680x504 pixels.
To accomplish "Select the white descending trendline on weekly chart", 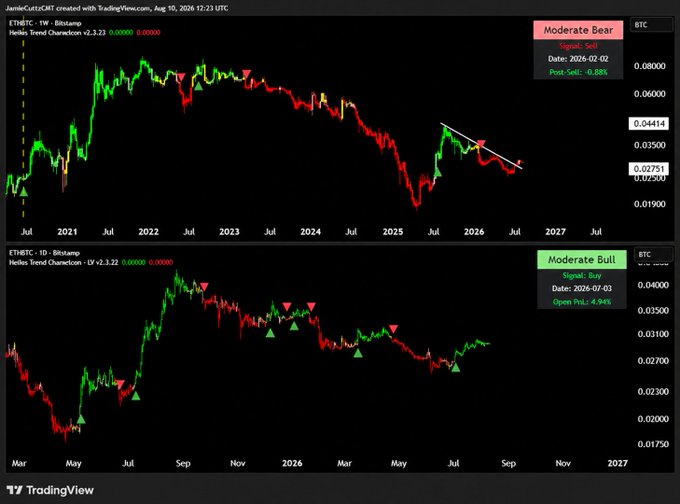I will pyautogui.click(x=481, y=146).
